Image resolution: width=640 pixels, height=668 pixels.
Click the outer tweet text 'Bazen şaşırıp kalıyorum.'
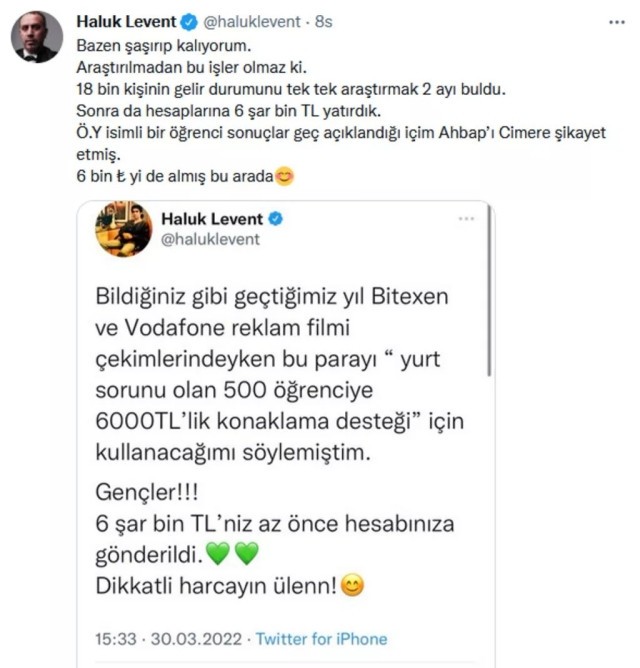[x=164, y=46]
